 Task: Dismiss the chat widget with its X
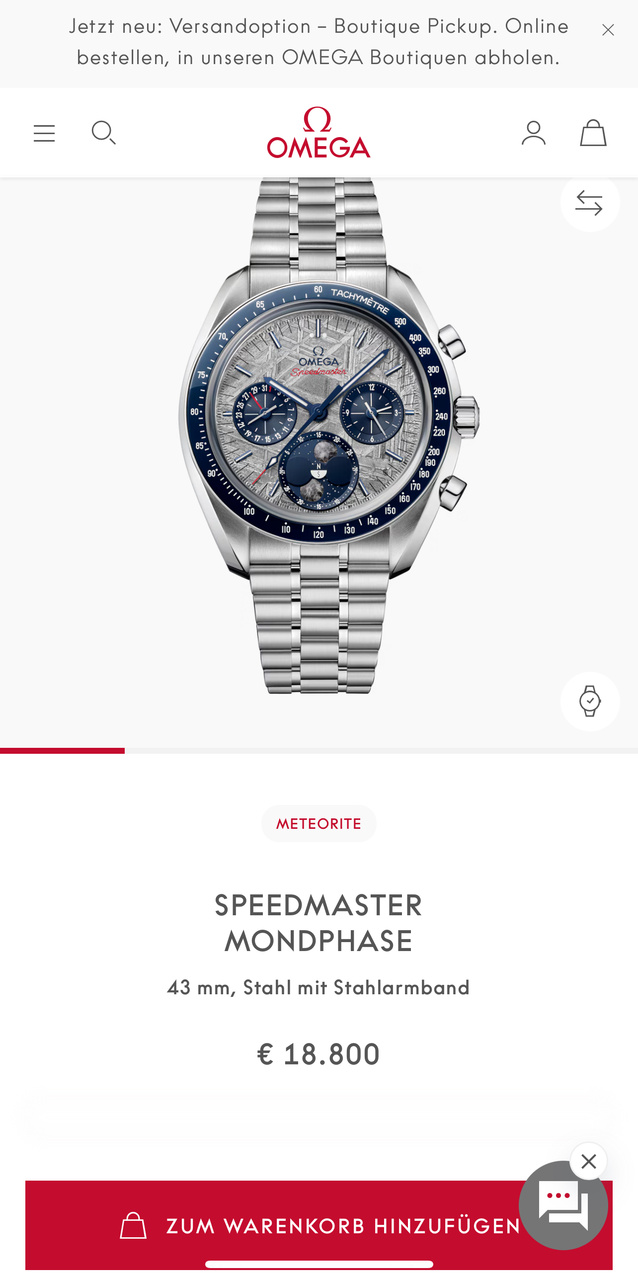589,1161
